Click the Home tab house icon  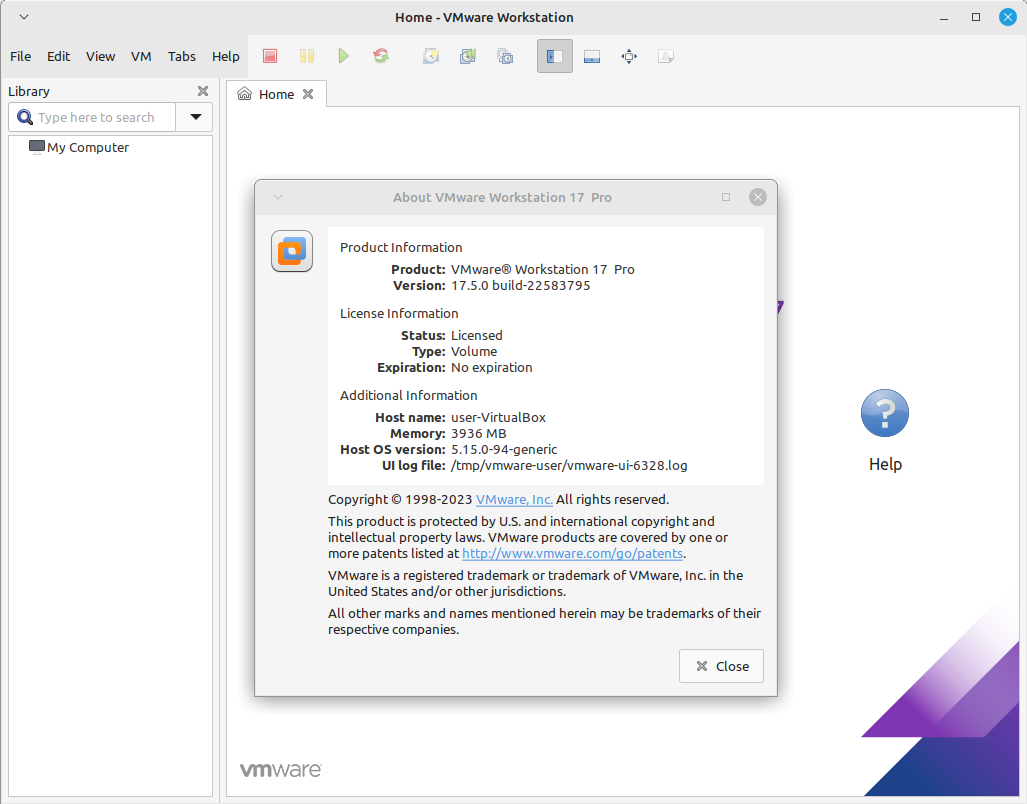[x=244, y=94]
